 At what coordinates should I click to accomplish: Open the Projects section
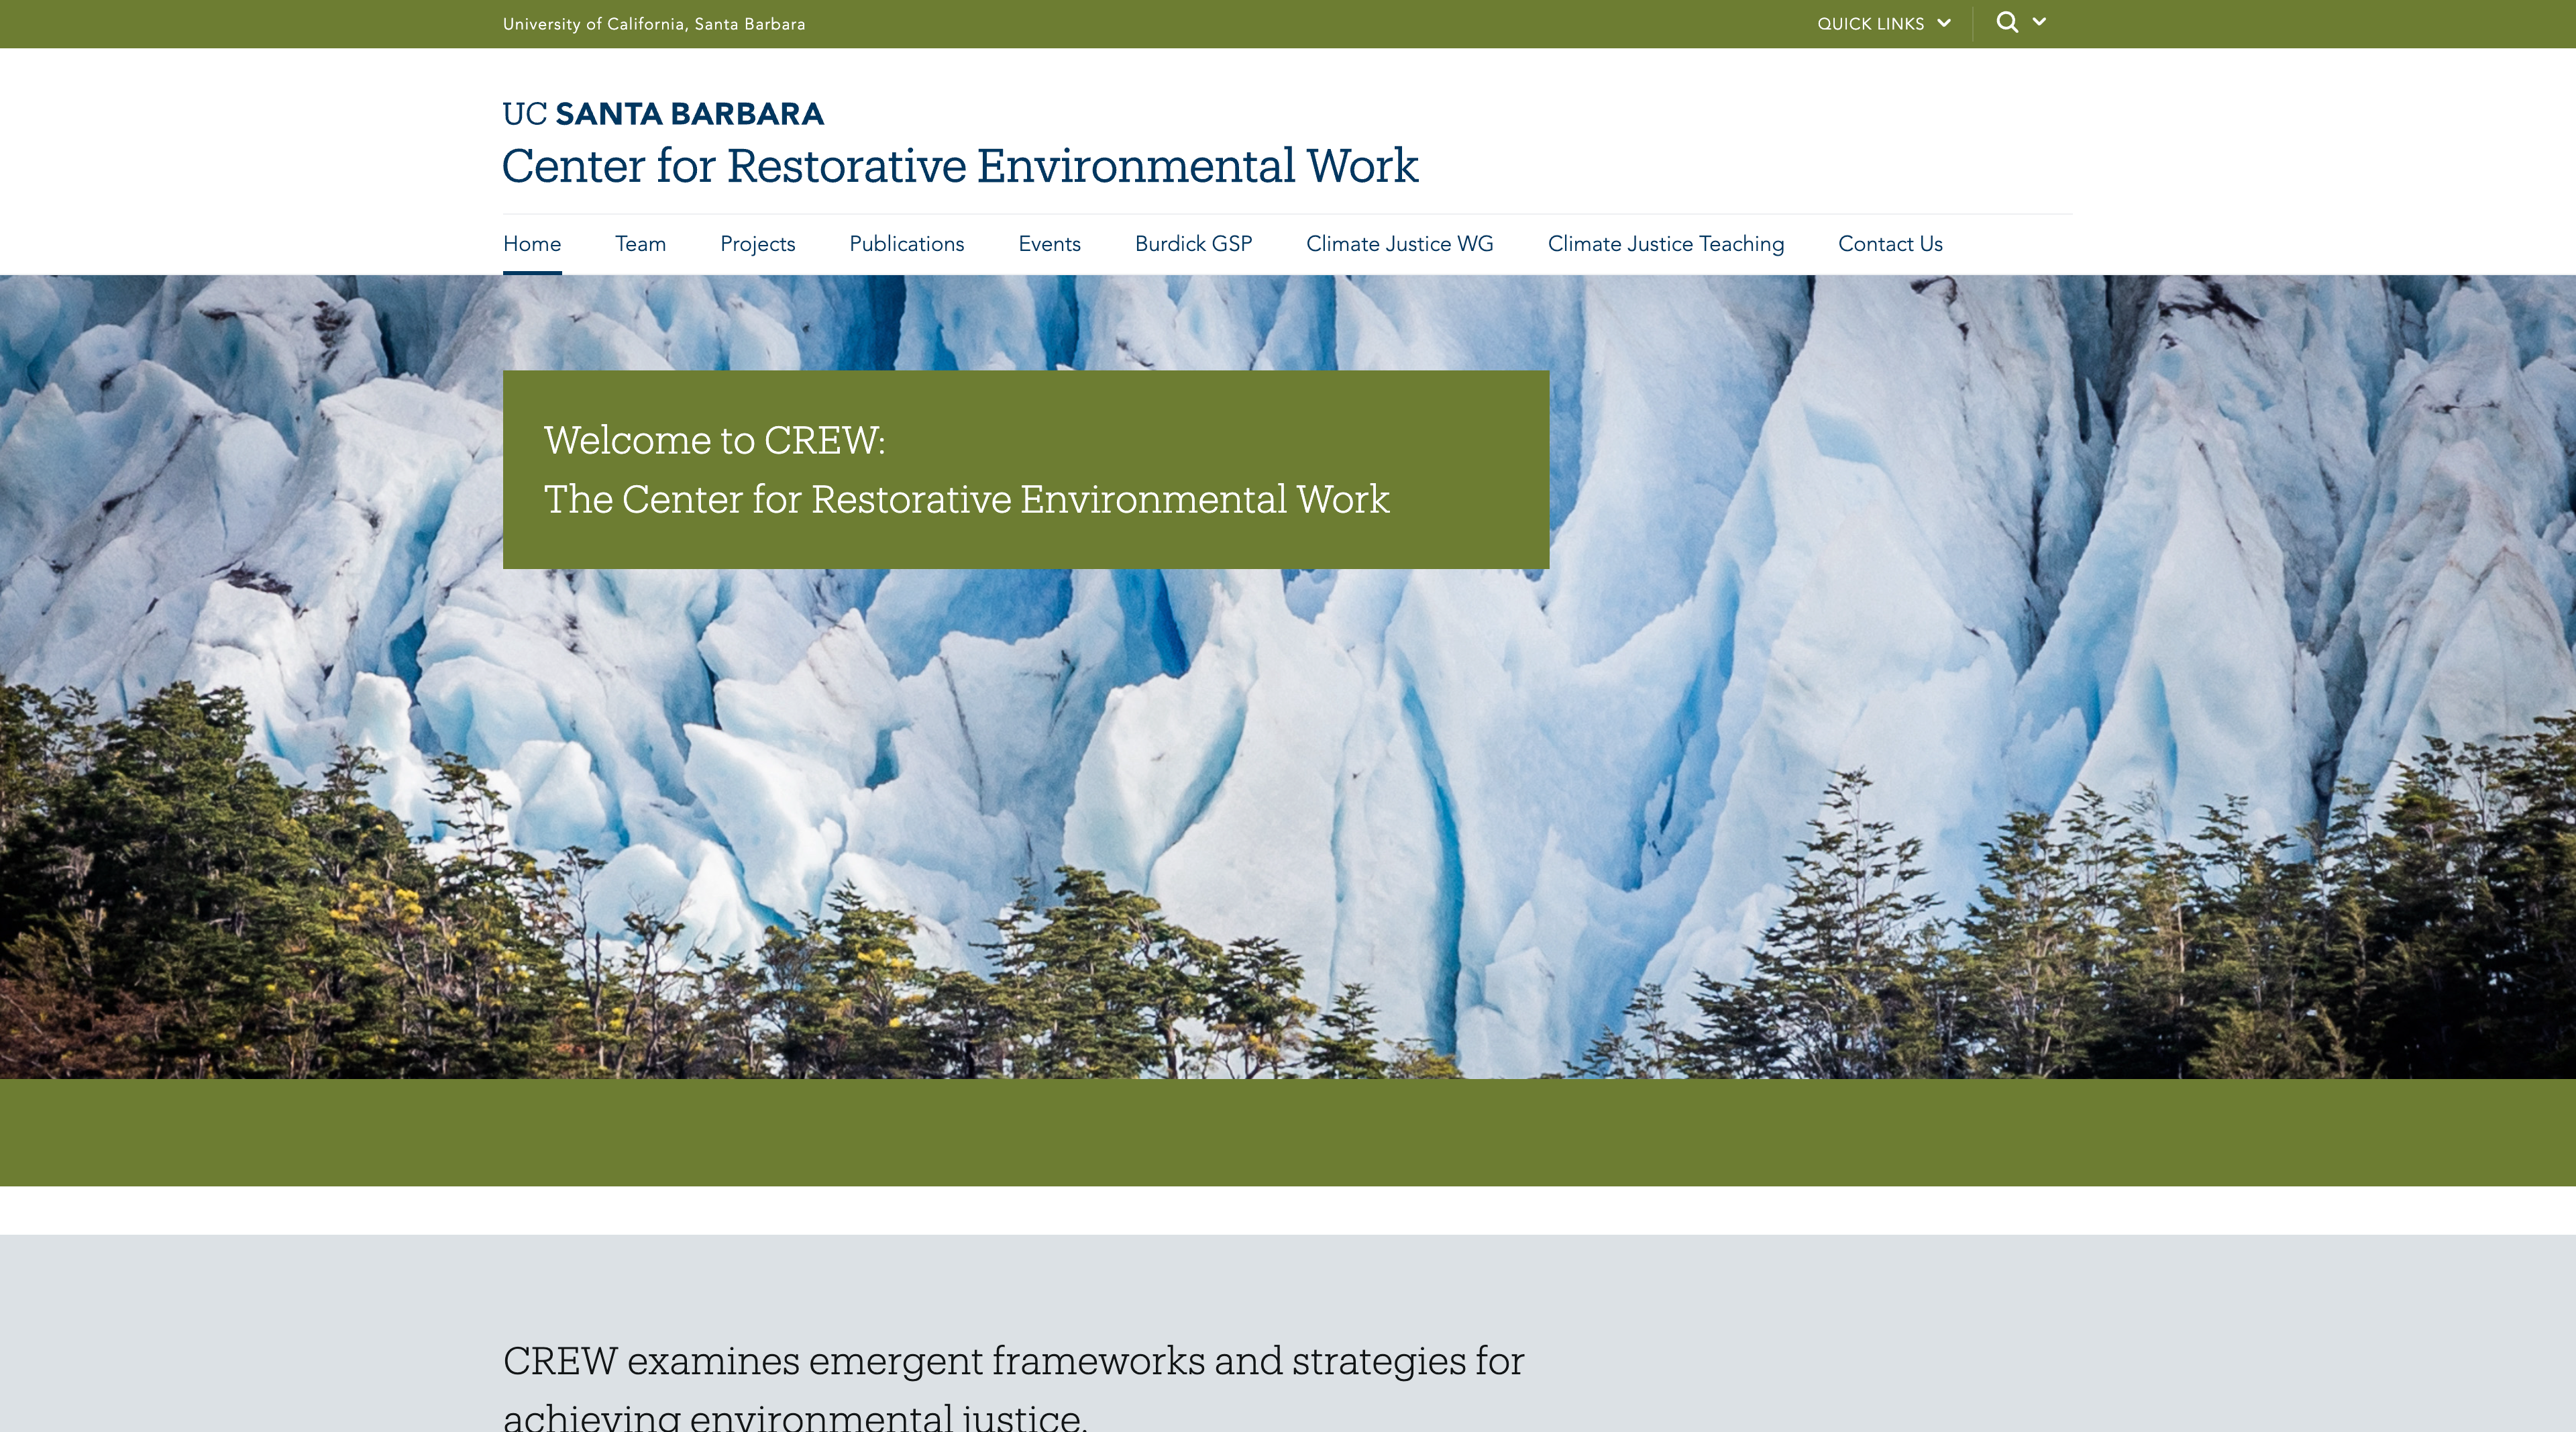[x=757, y=243]
